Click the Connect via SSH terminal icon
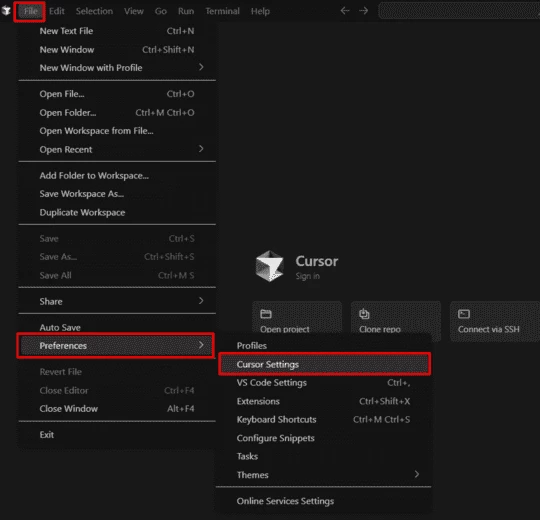 pyautogui.click(x=464, y=314)
